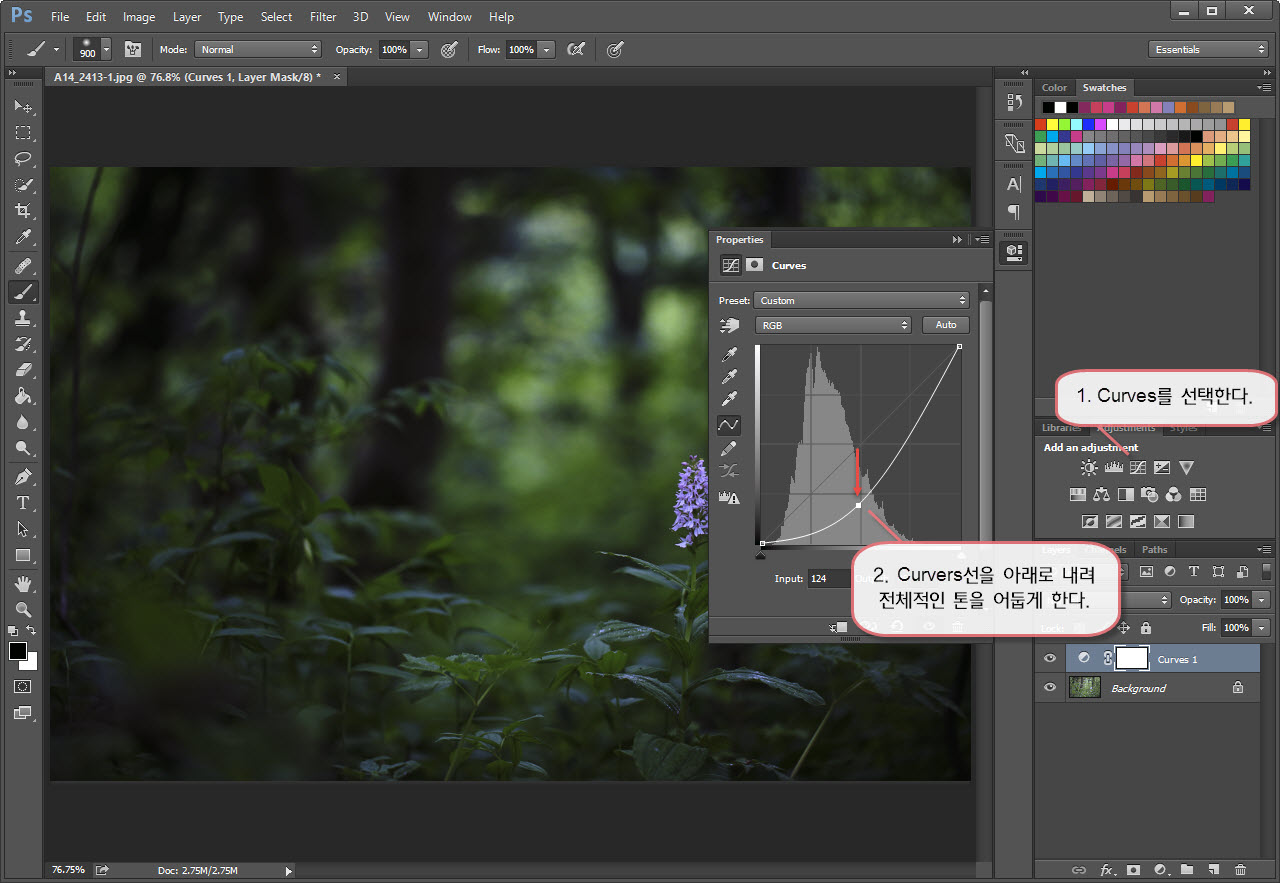Open the Image menu

point(139,16)
